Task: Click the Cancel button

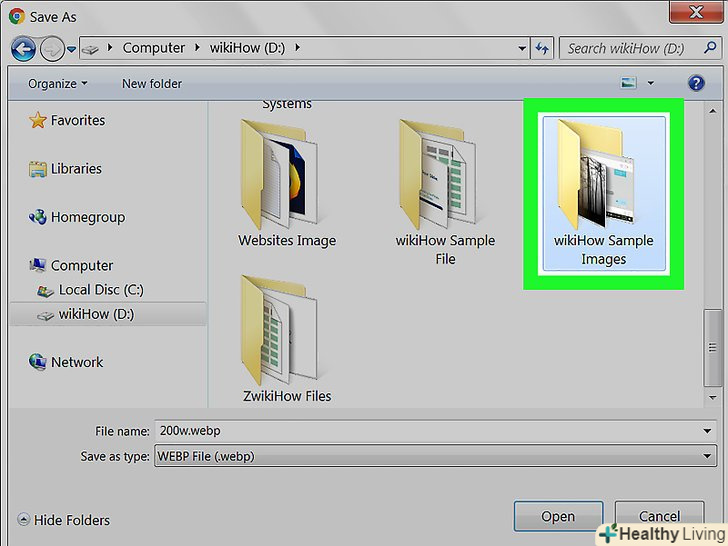Action: [x=659, y=516]
